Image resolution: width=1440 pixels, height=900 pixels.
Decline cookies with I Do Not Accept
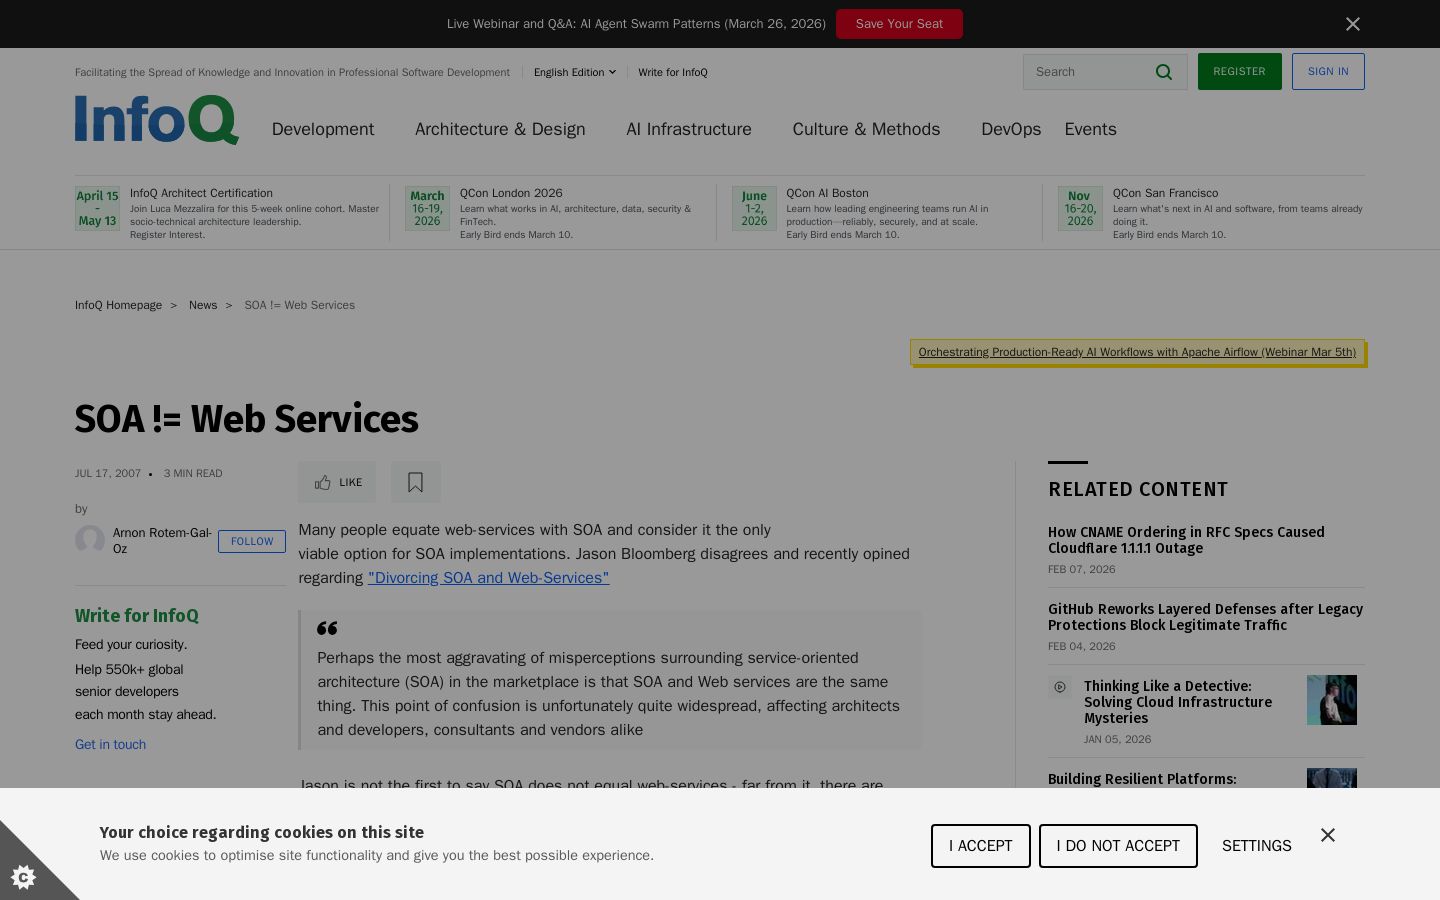1118,846
